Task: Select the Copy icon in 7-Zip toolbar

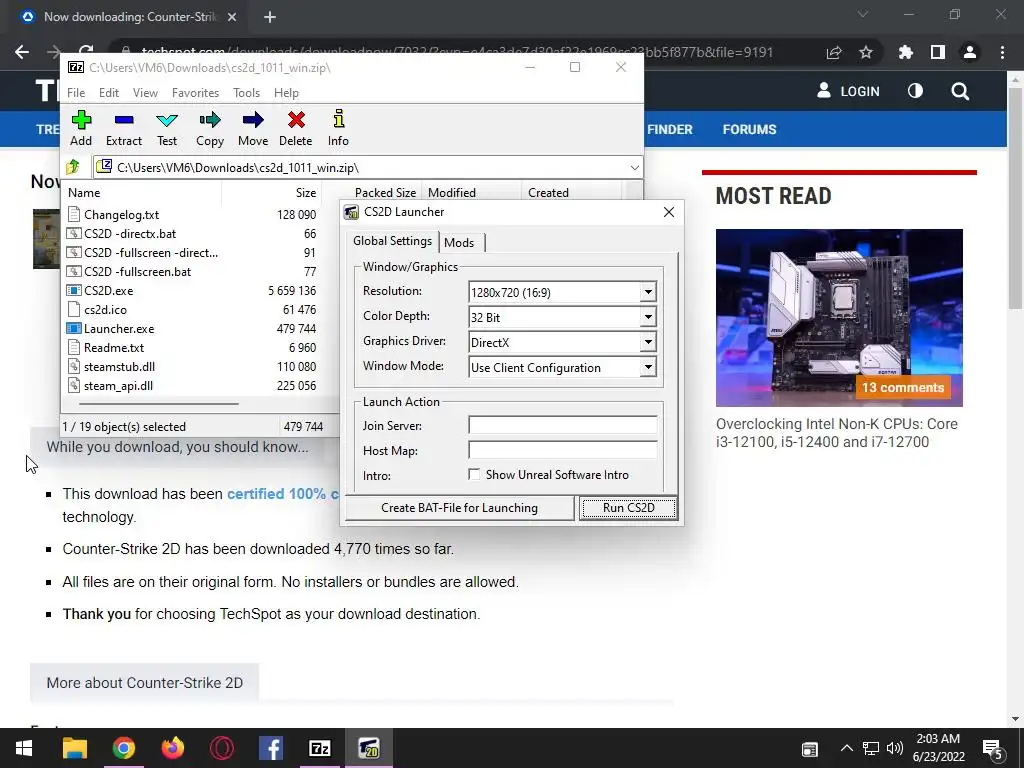Action: pyautogui.click(x=210, y=128)
